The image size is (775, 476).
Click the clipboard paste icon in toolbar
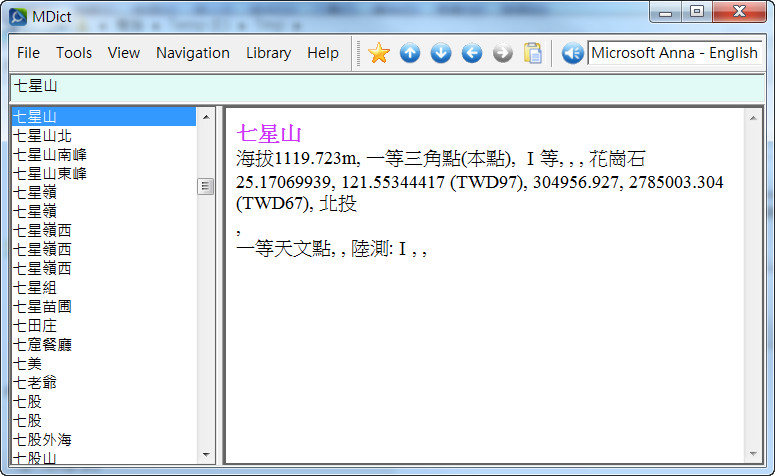tap(533, 53)
